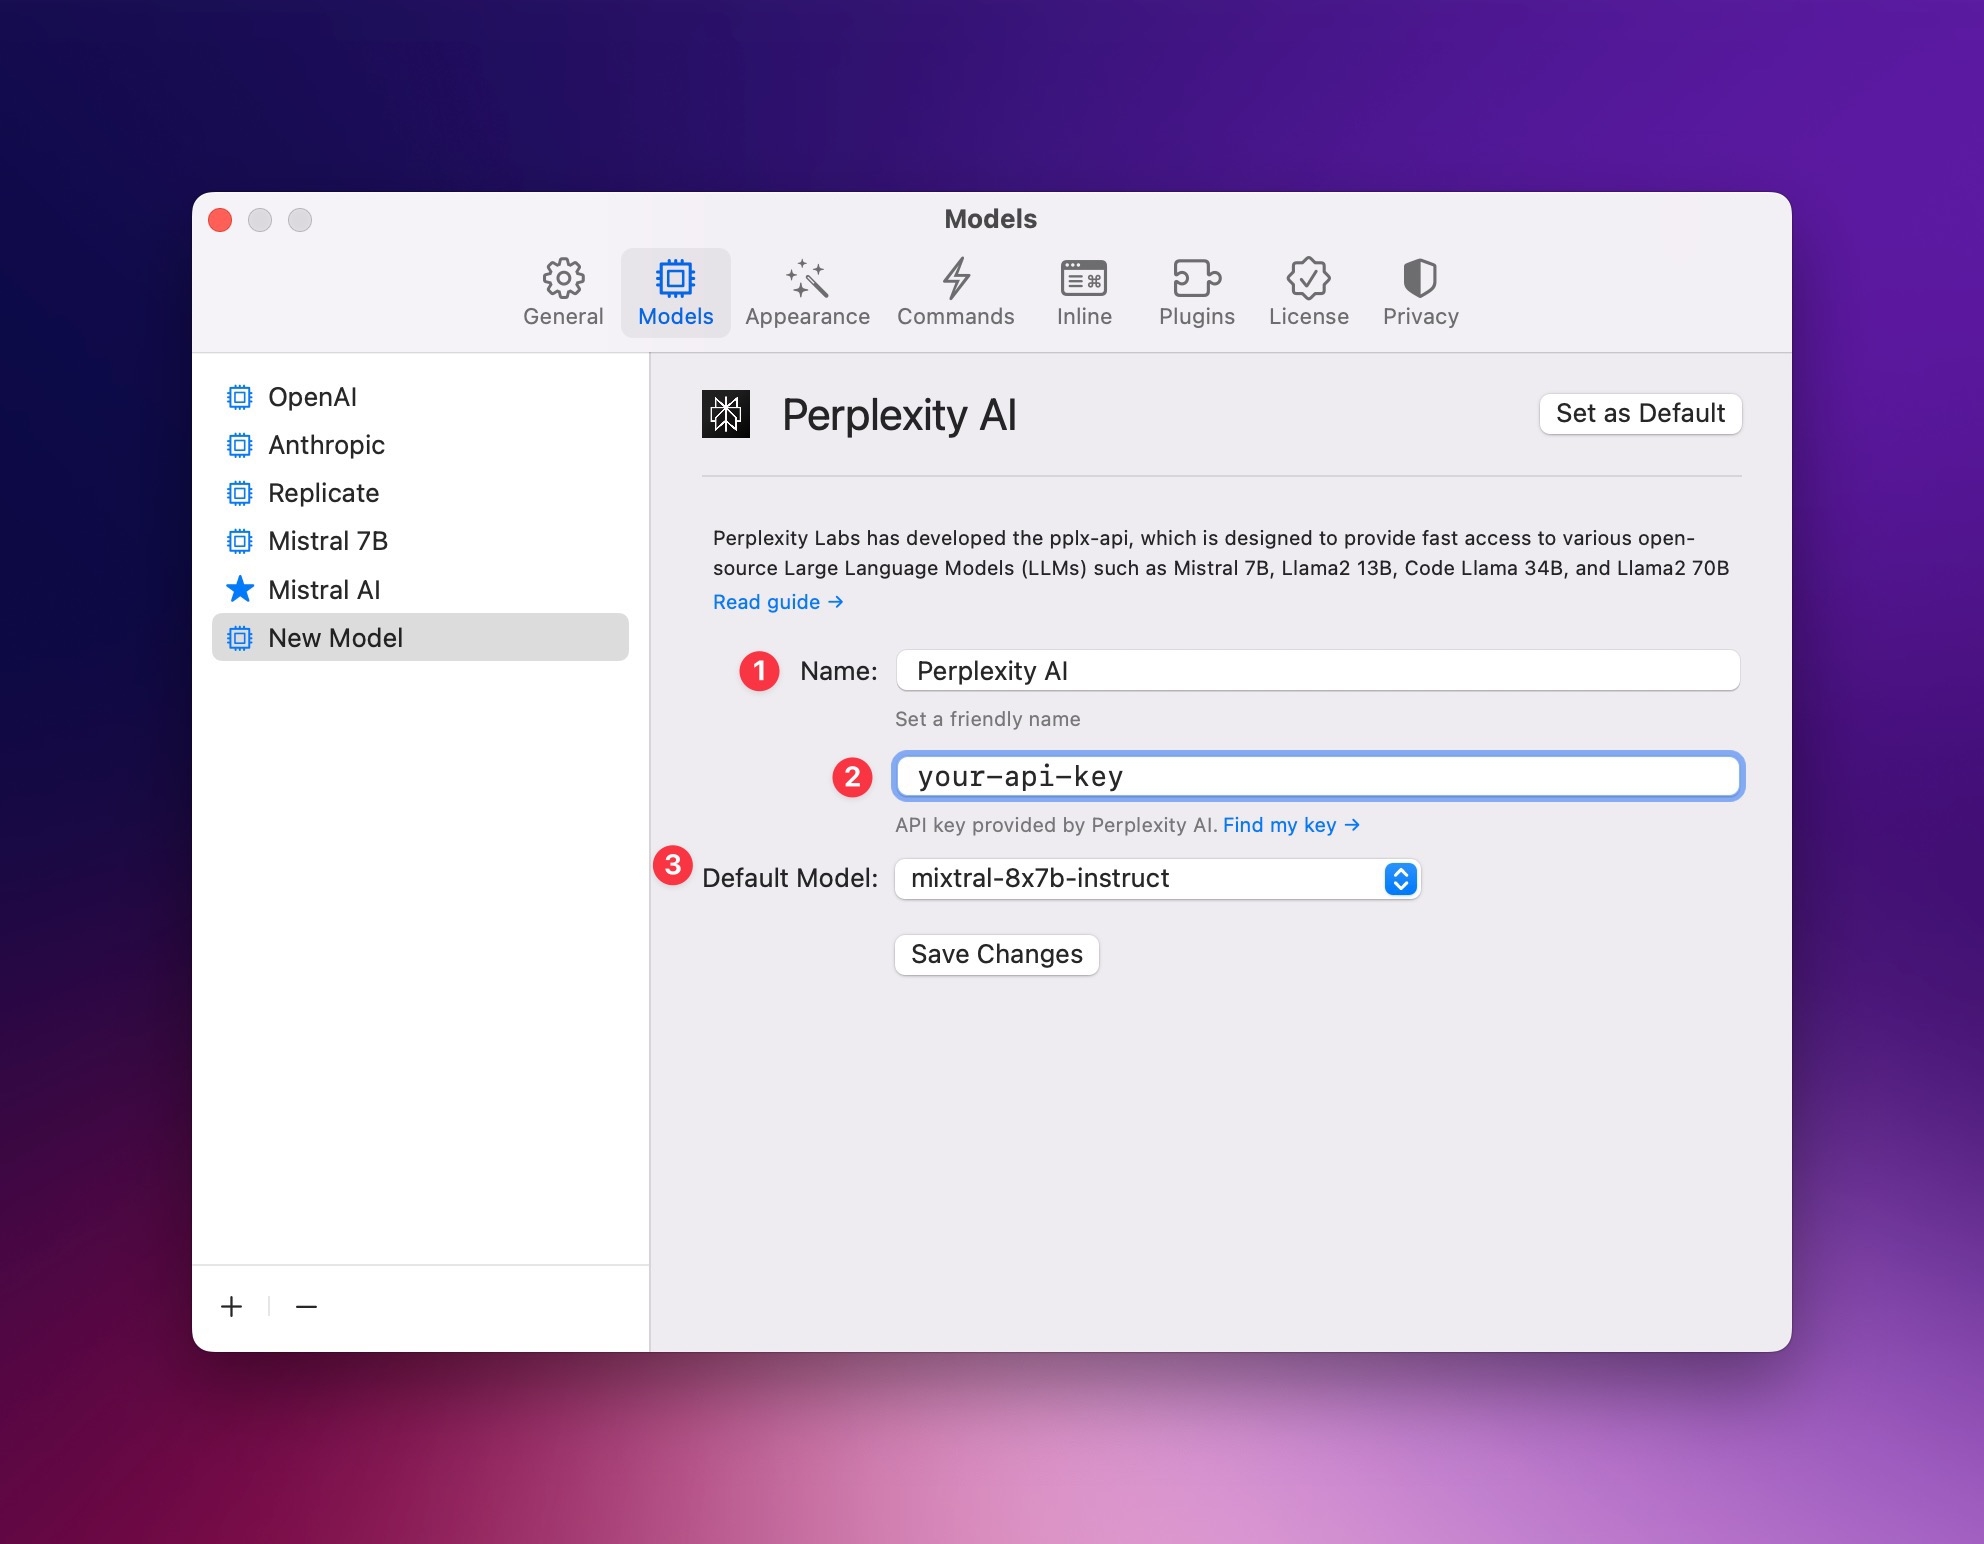Add a new model with plus button
Image resolution: width=1984 pixels, height=1544 pixels.
(232, 1306)
